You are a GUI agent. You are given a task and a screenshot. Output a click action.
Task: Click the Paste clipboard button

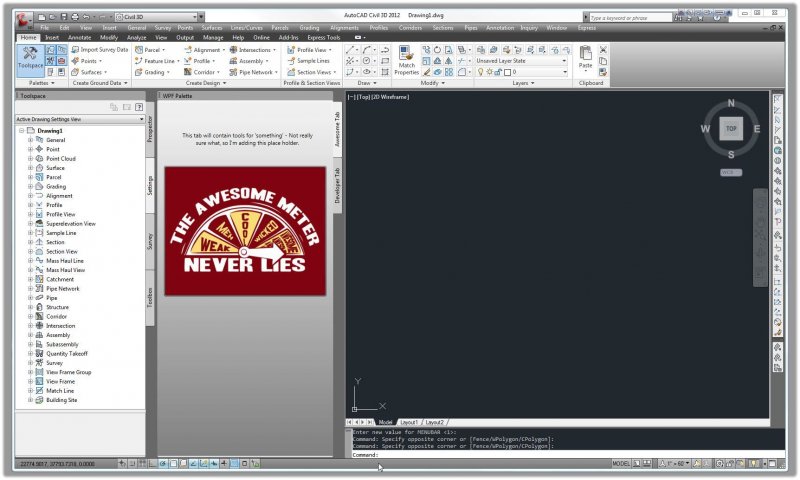(x=585, y=58)
